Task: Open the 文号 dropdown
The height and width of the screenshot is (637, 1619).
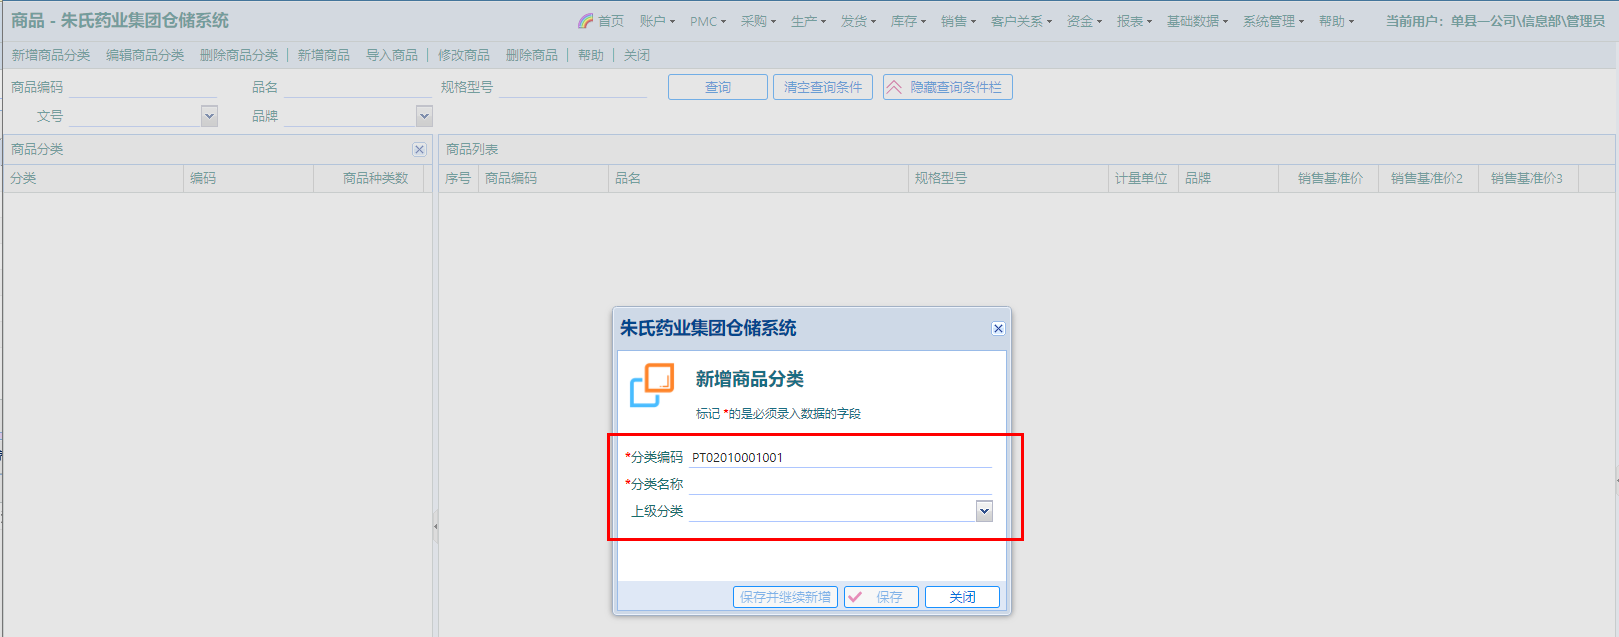Action: (209, 116)
